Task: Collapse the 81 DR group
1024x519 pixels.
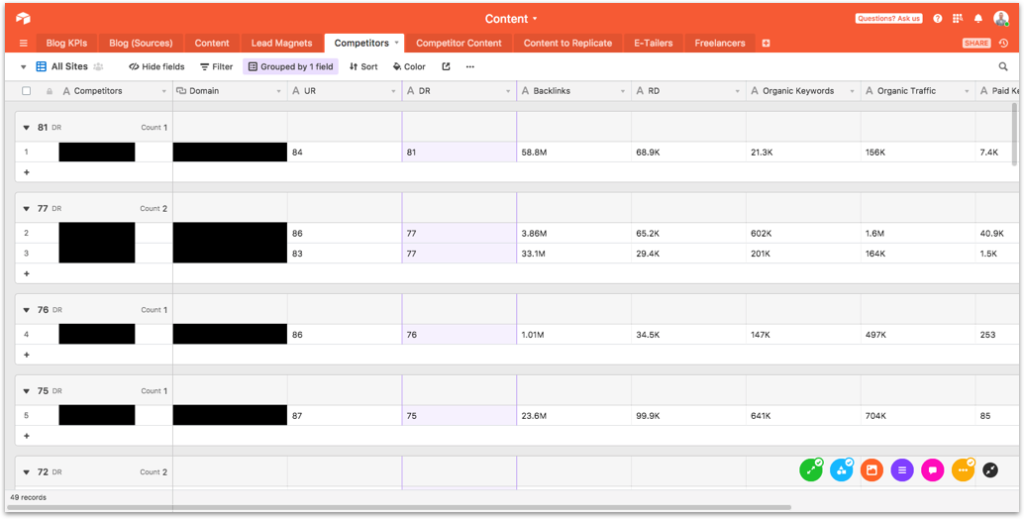Action: (x=27, y=128)
